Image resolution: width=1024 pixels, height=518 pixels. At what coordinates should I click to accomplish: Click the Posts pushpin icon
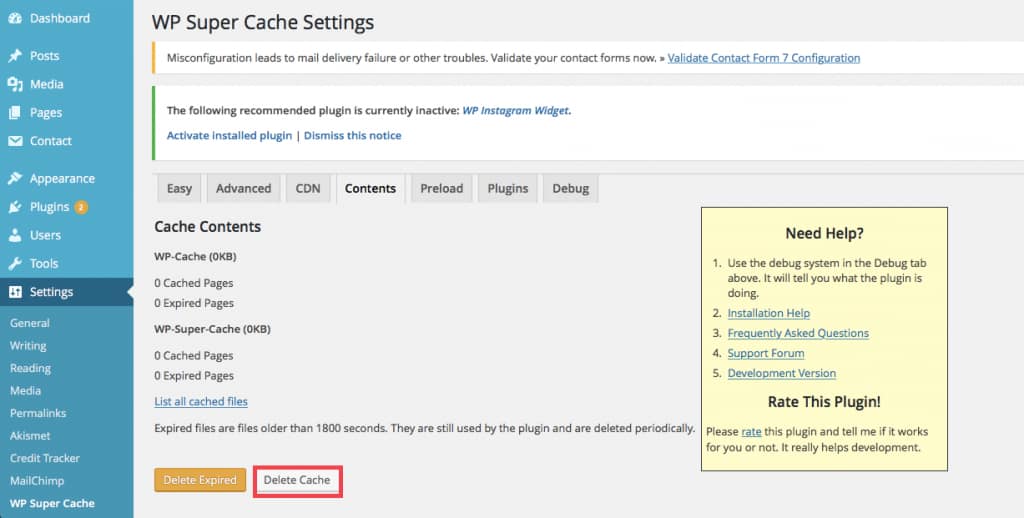[15, 56]
